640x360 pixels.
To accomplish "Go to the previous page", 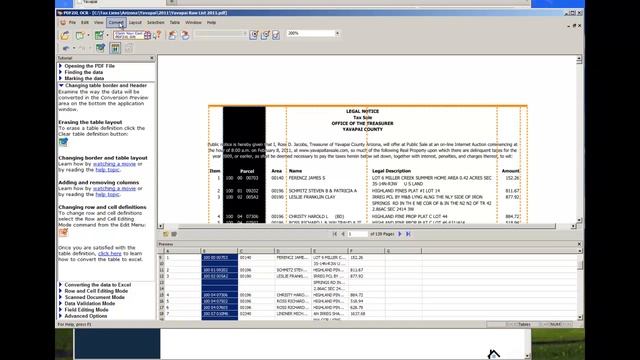I will [x=343, y=234].
